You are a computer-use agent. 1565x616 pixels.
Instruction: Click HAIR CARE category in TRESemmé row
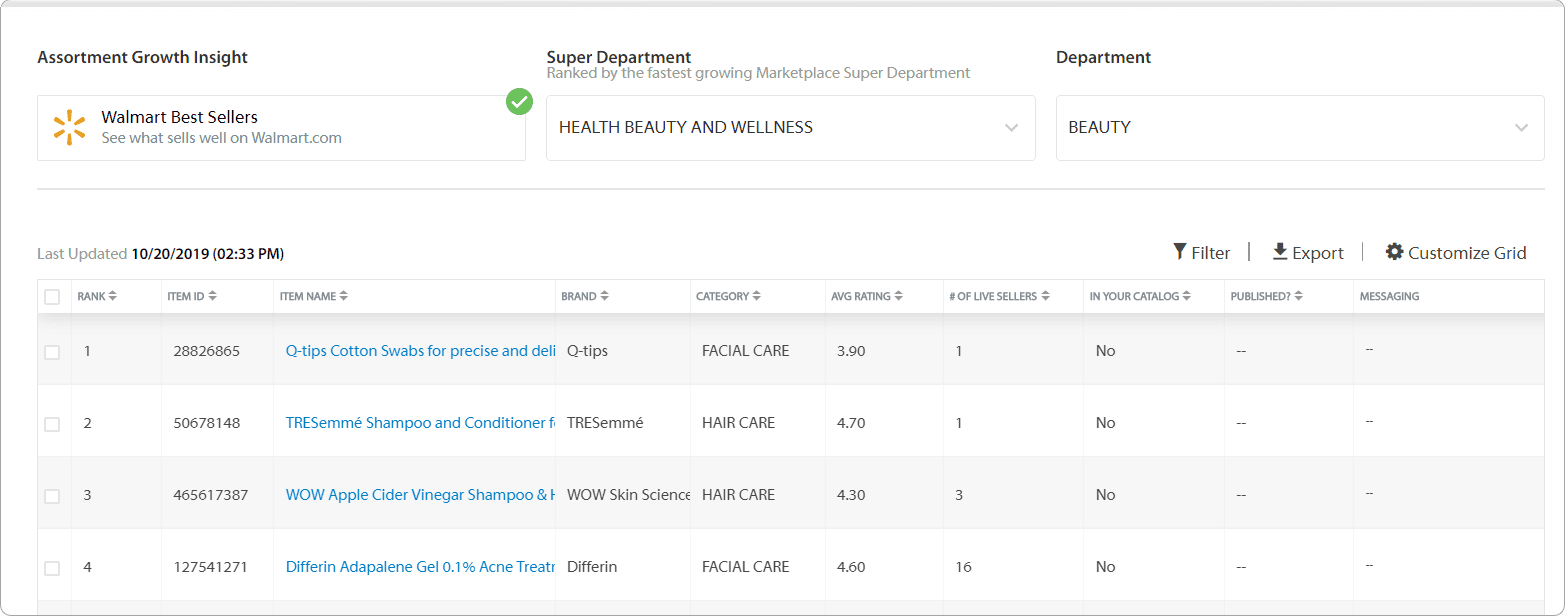(x=738, y=423)
